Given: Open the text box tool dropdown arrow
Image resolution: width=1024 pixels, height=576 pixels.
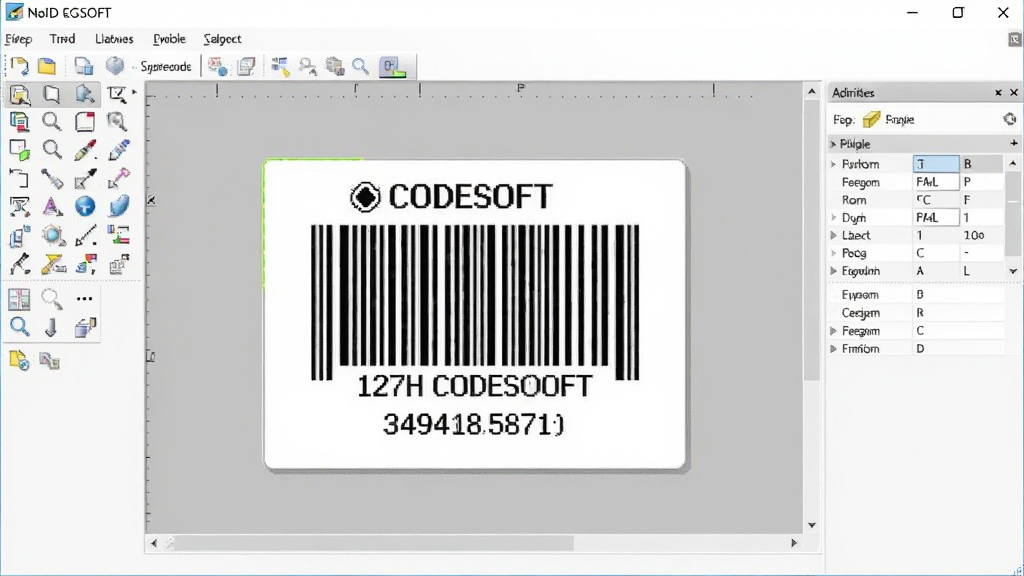Looking at the screenshot, I should 135,92.
